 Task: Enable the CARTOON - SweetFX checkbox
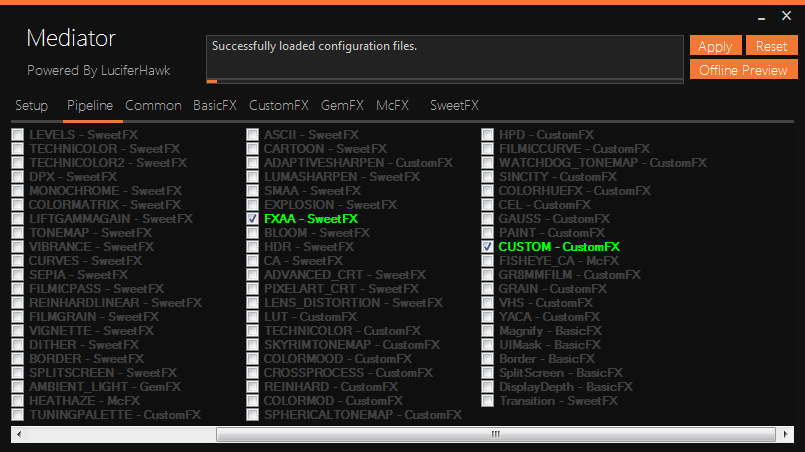point(253,148)
